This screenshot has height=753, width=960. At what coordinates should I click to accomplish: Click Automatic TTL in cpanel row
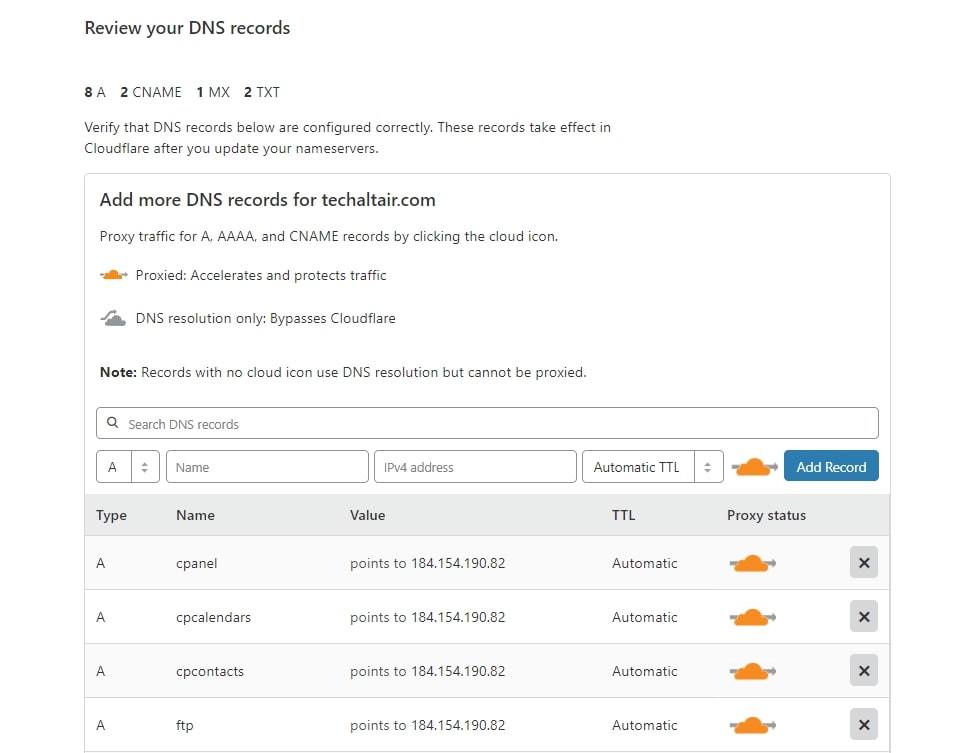[x=645, y=563]
